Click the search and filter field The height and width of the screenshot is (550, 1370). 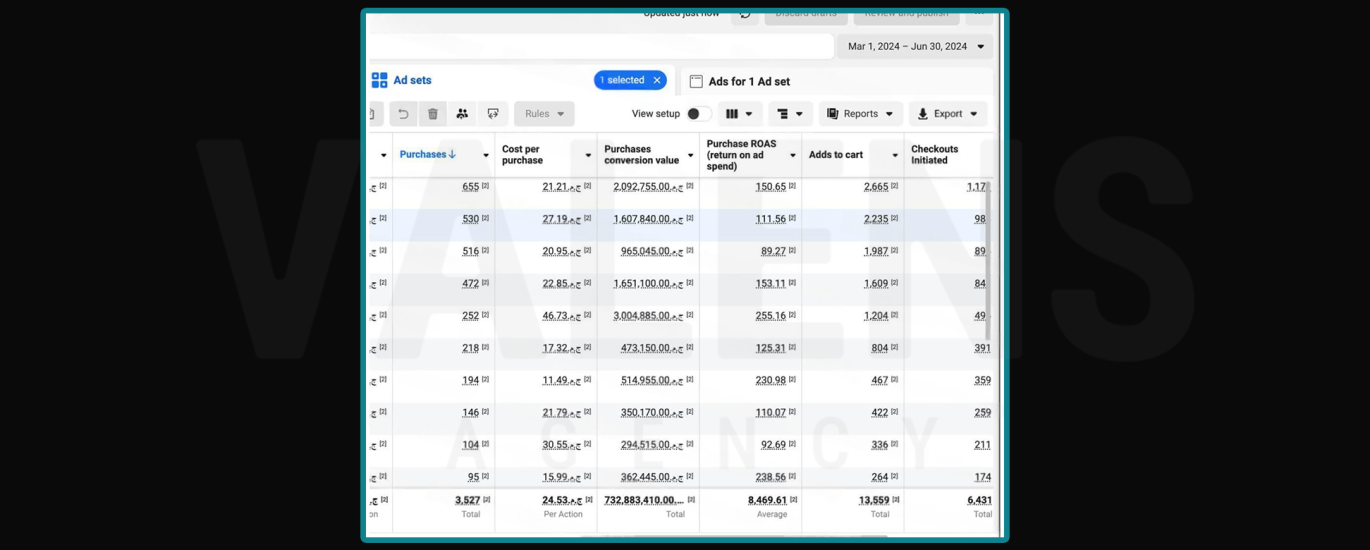pyautogui.click(x=600, y=47)
